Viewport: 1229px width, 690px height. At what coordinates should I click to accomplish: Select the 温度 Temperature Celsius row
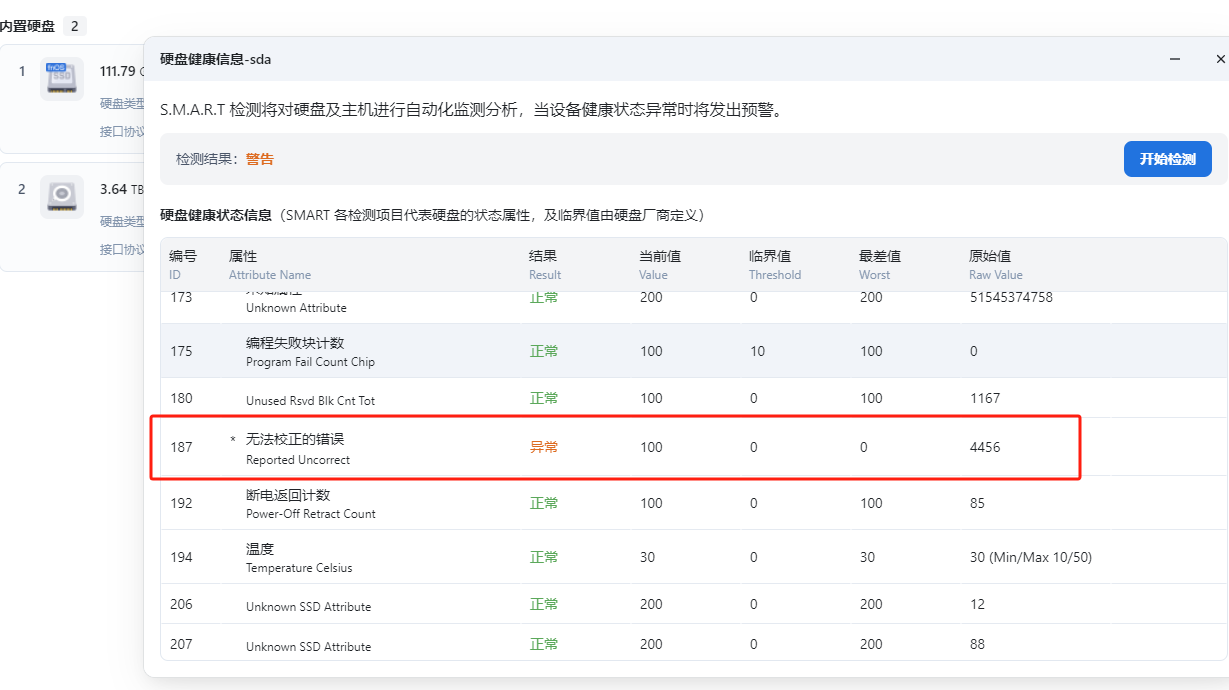coord(693,557)
